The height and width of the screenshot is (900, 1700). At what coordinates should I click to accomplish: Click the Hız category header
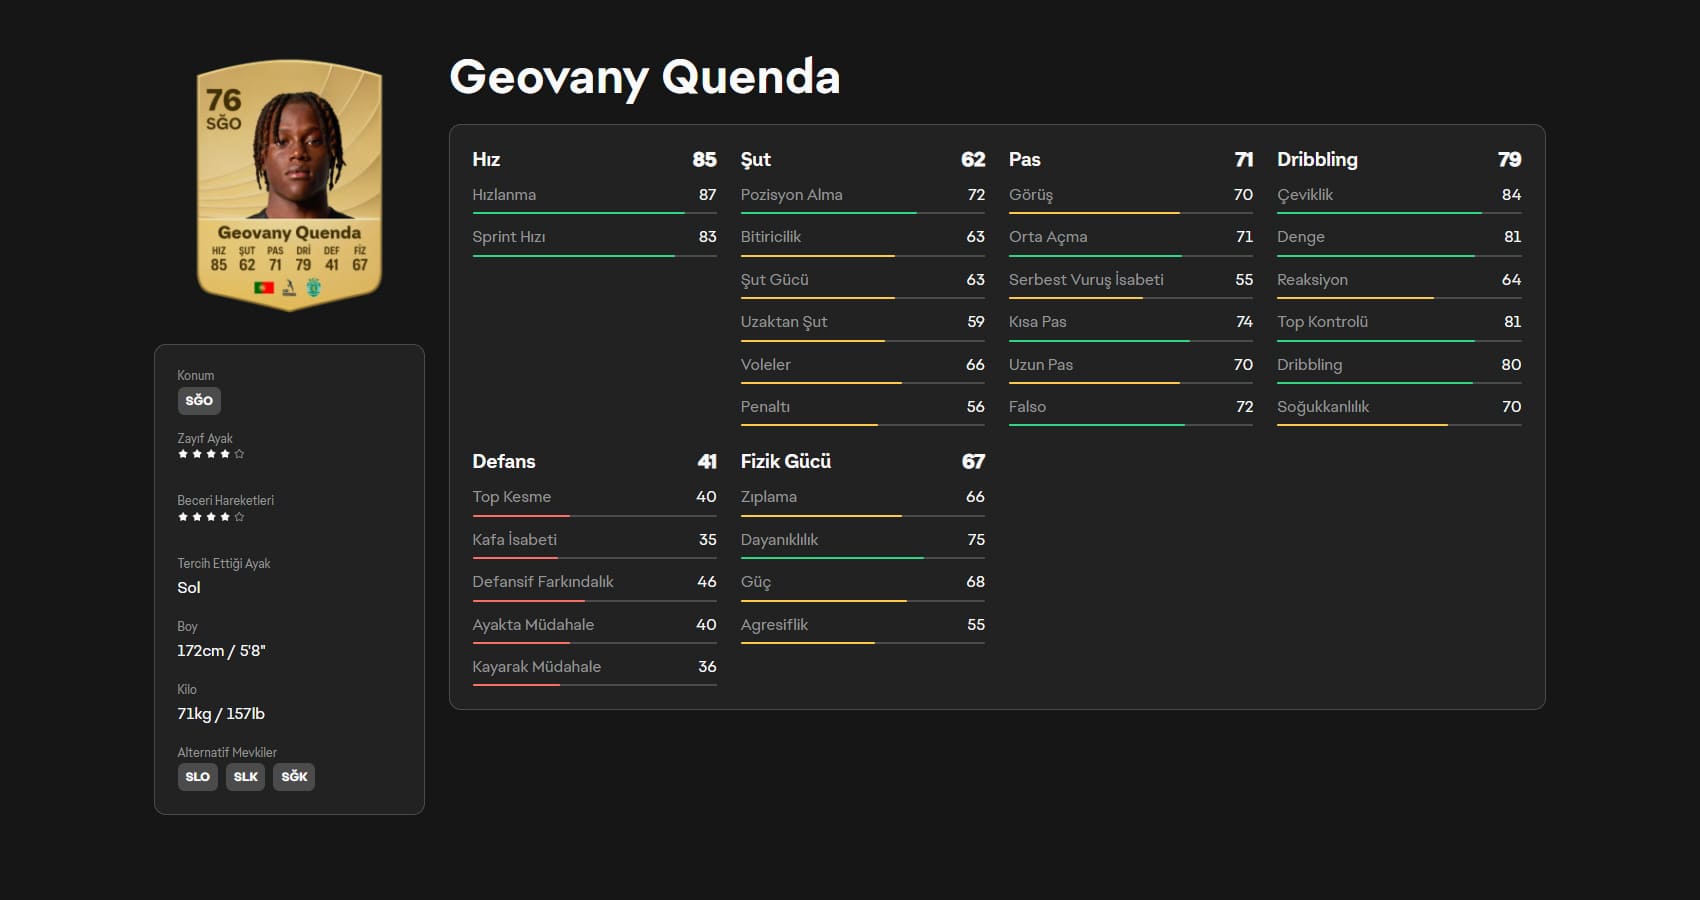click(x=486, y=159)
